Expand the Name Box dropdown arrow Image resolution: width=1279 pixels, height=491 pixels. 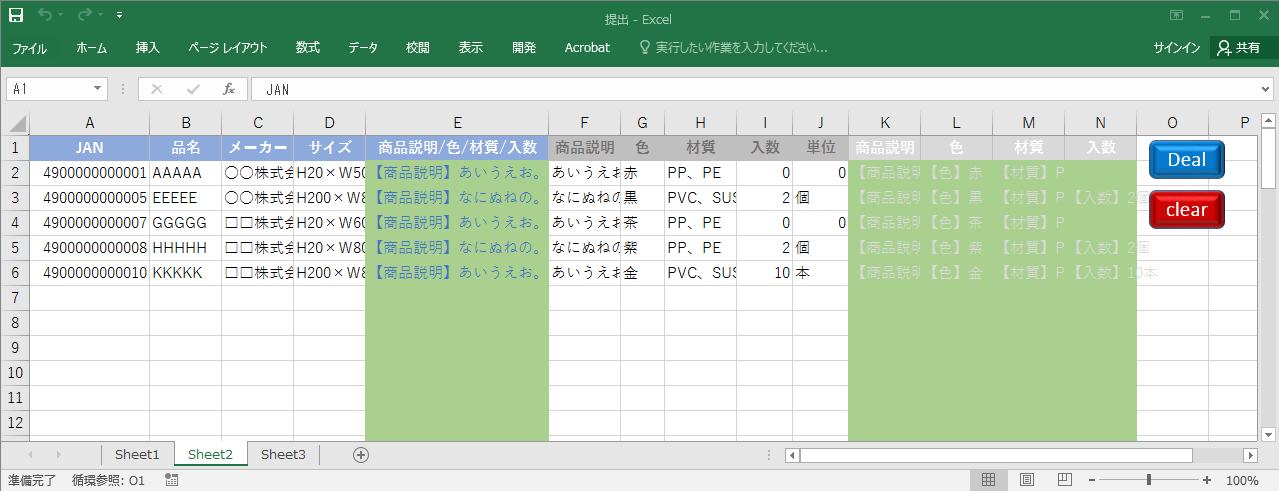point(98,89)
